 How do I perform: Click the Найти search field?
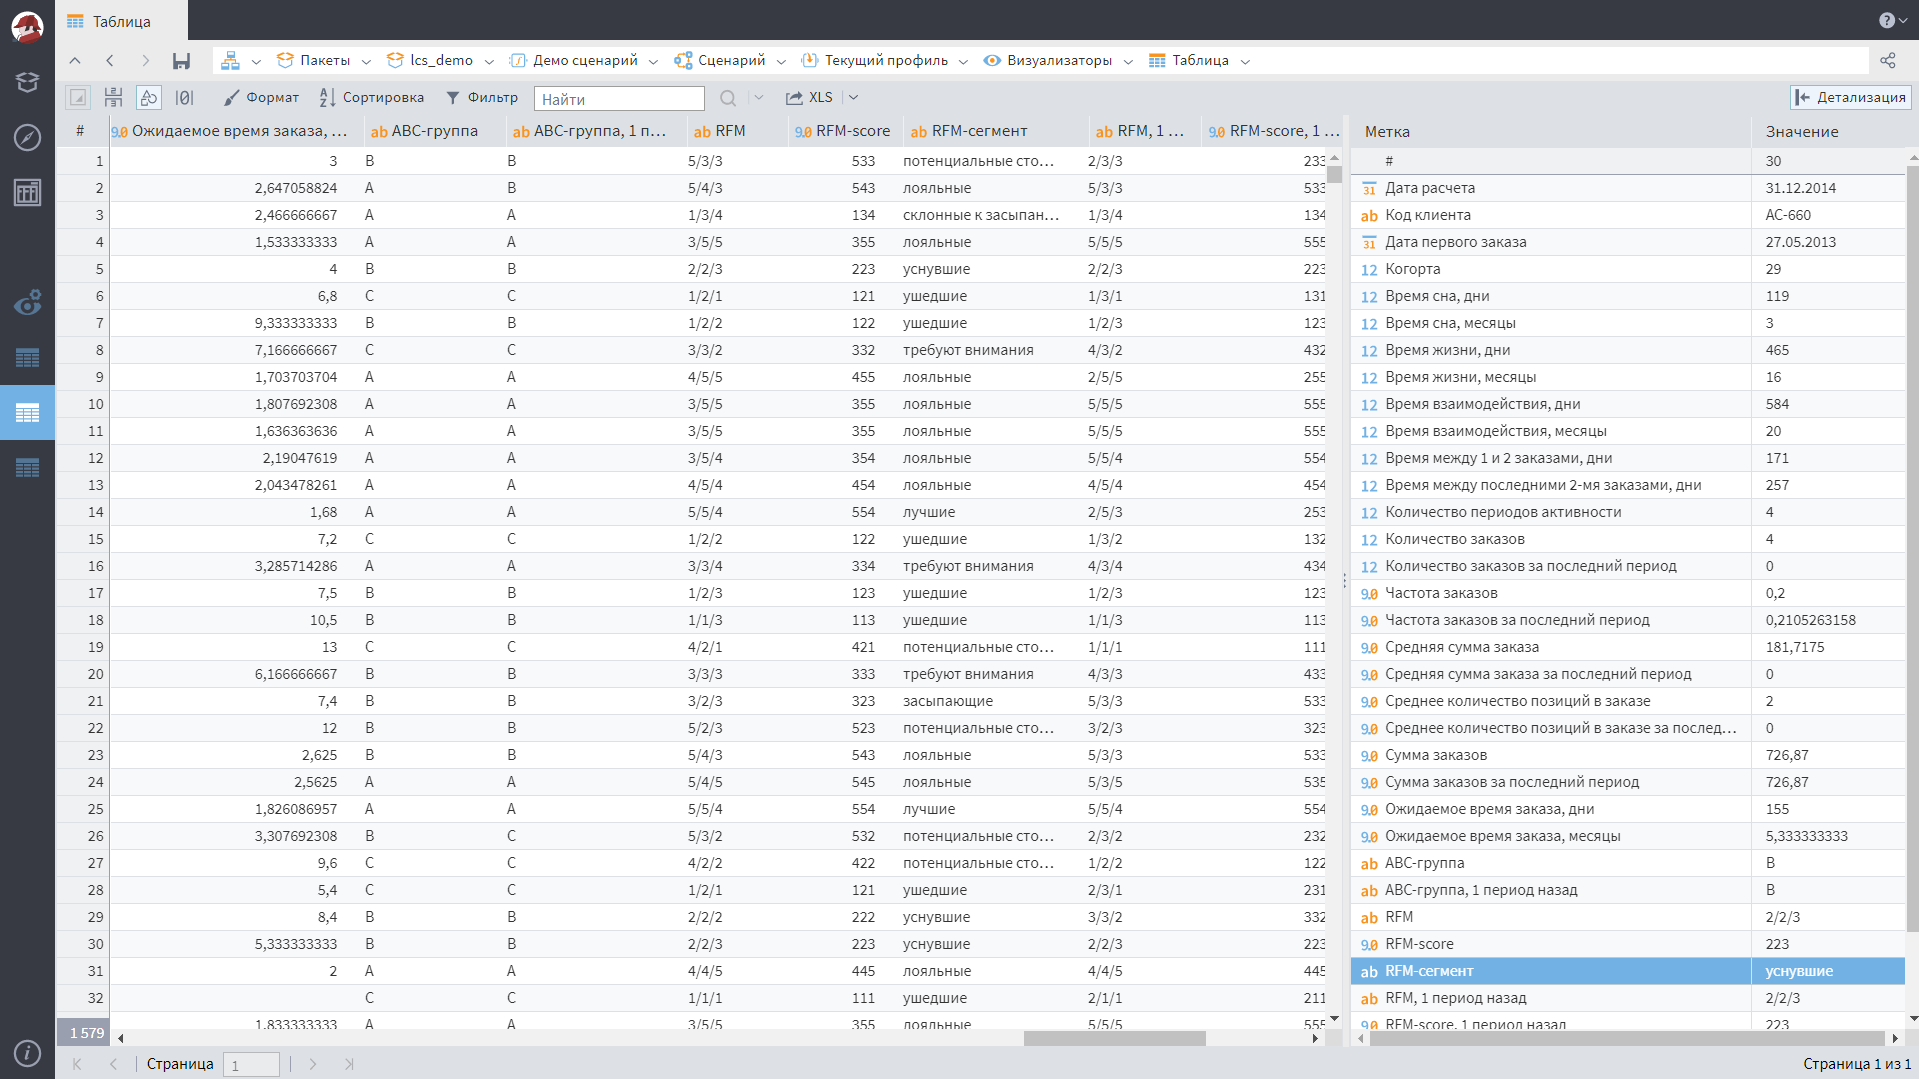pos(619,98)
